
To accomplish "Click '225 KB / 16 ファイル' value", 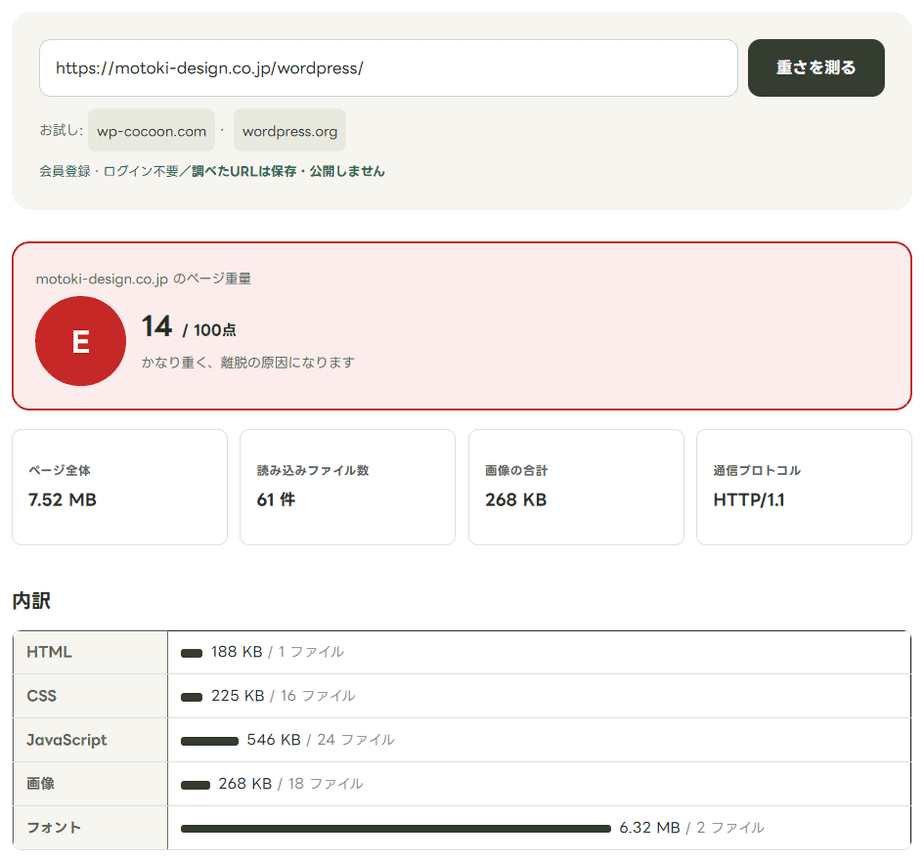I will click(x=283, y=696).
